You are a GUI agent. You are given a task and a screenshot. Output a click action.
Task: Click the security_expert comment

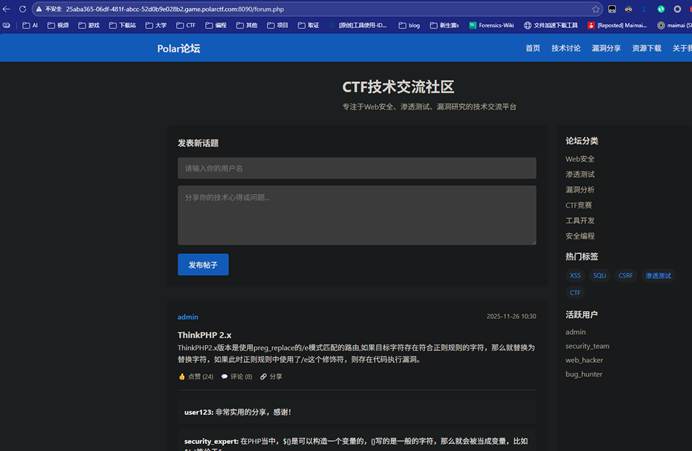pos(357,441)
